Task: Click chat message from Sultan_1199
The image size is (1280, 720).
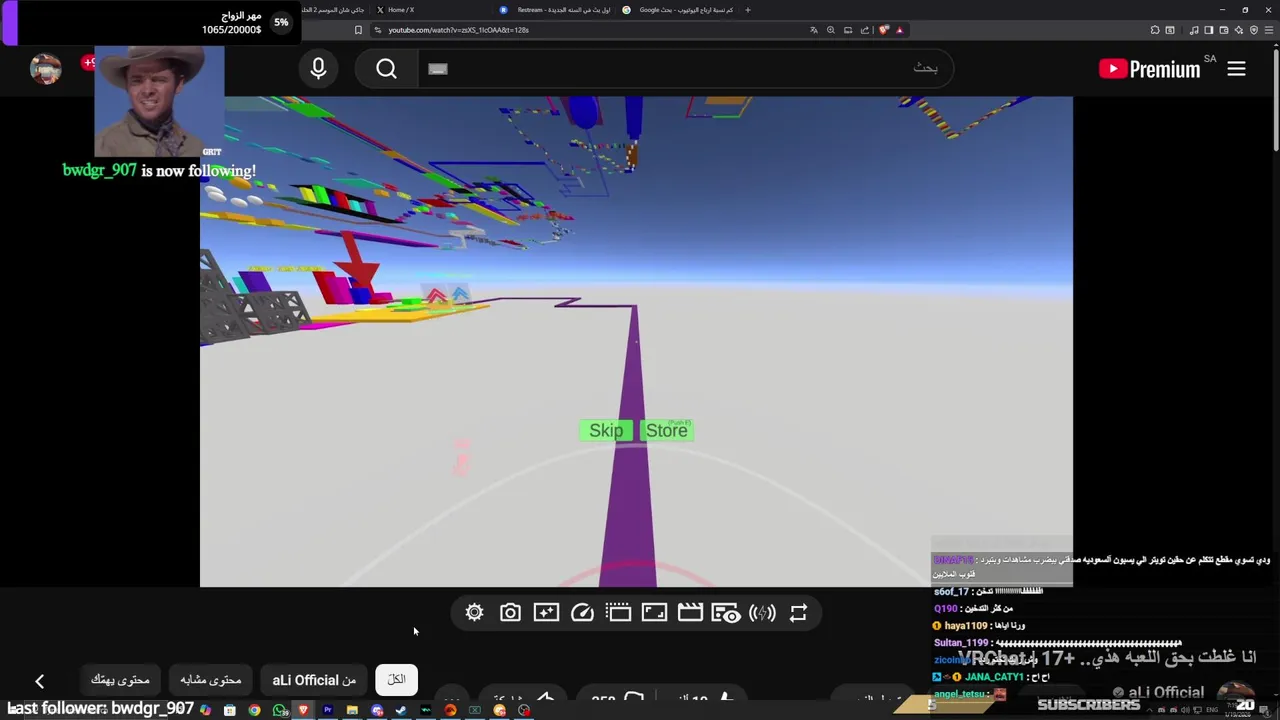Action: pos(1057,643)
